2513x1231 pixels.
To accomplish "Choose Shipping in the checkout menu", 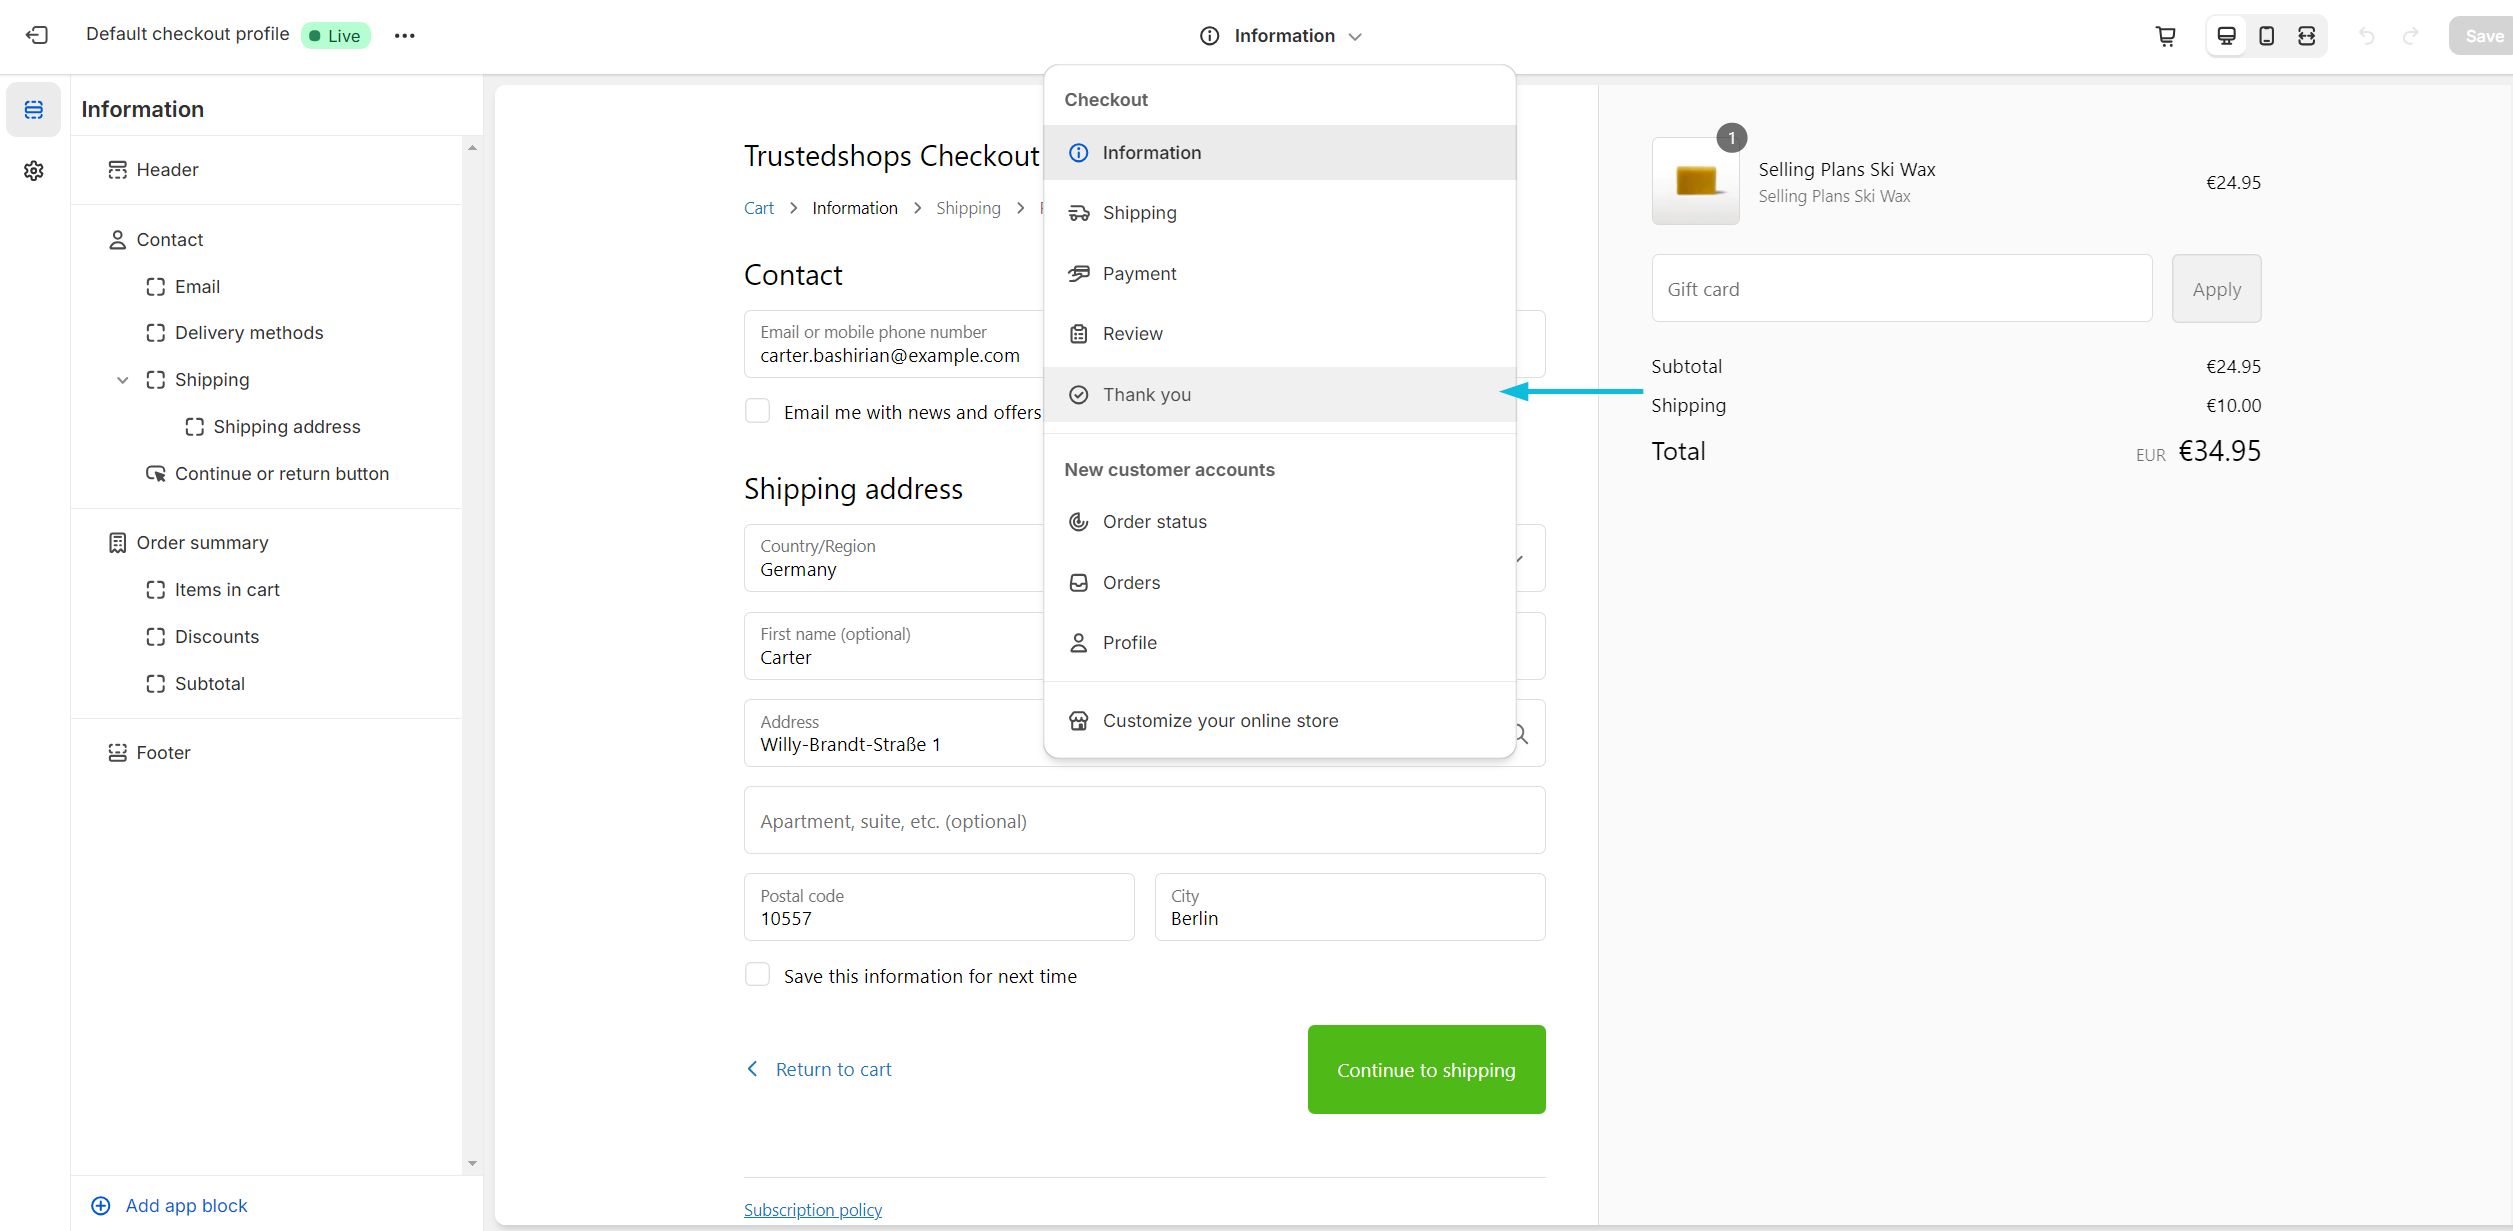I will pos(1280,213).
